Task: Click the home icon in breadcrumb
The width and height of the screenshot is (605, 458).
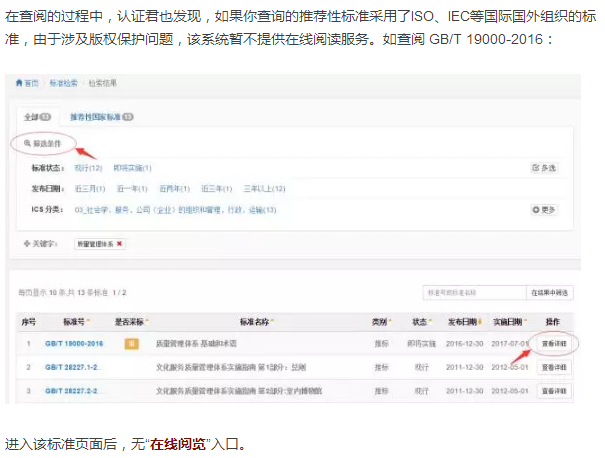Action: tap(19, 82)
